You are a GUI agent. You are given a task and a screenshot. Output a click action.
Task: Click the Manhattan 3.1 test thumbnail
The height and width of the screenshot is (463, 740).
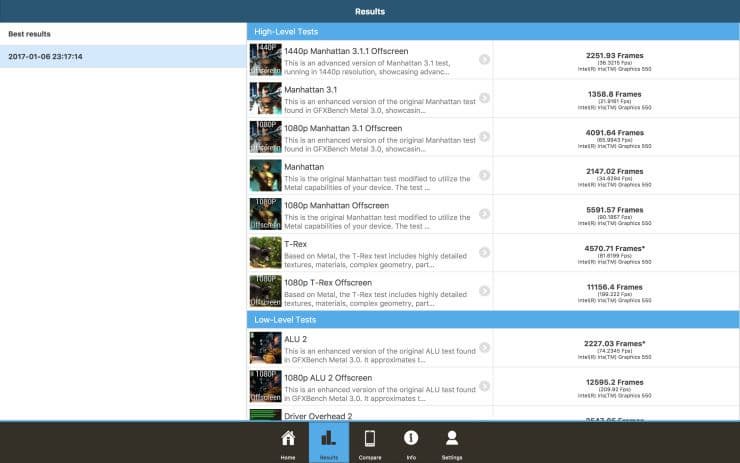click(265, 98)
